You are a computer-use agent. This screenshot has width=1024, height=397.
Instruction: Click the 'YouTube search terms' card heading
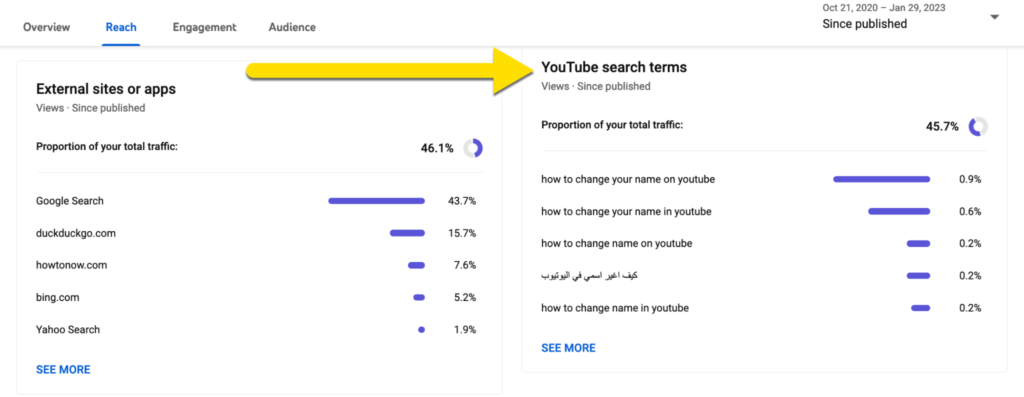(x=614, y=67)
